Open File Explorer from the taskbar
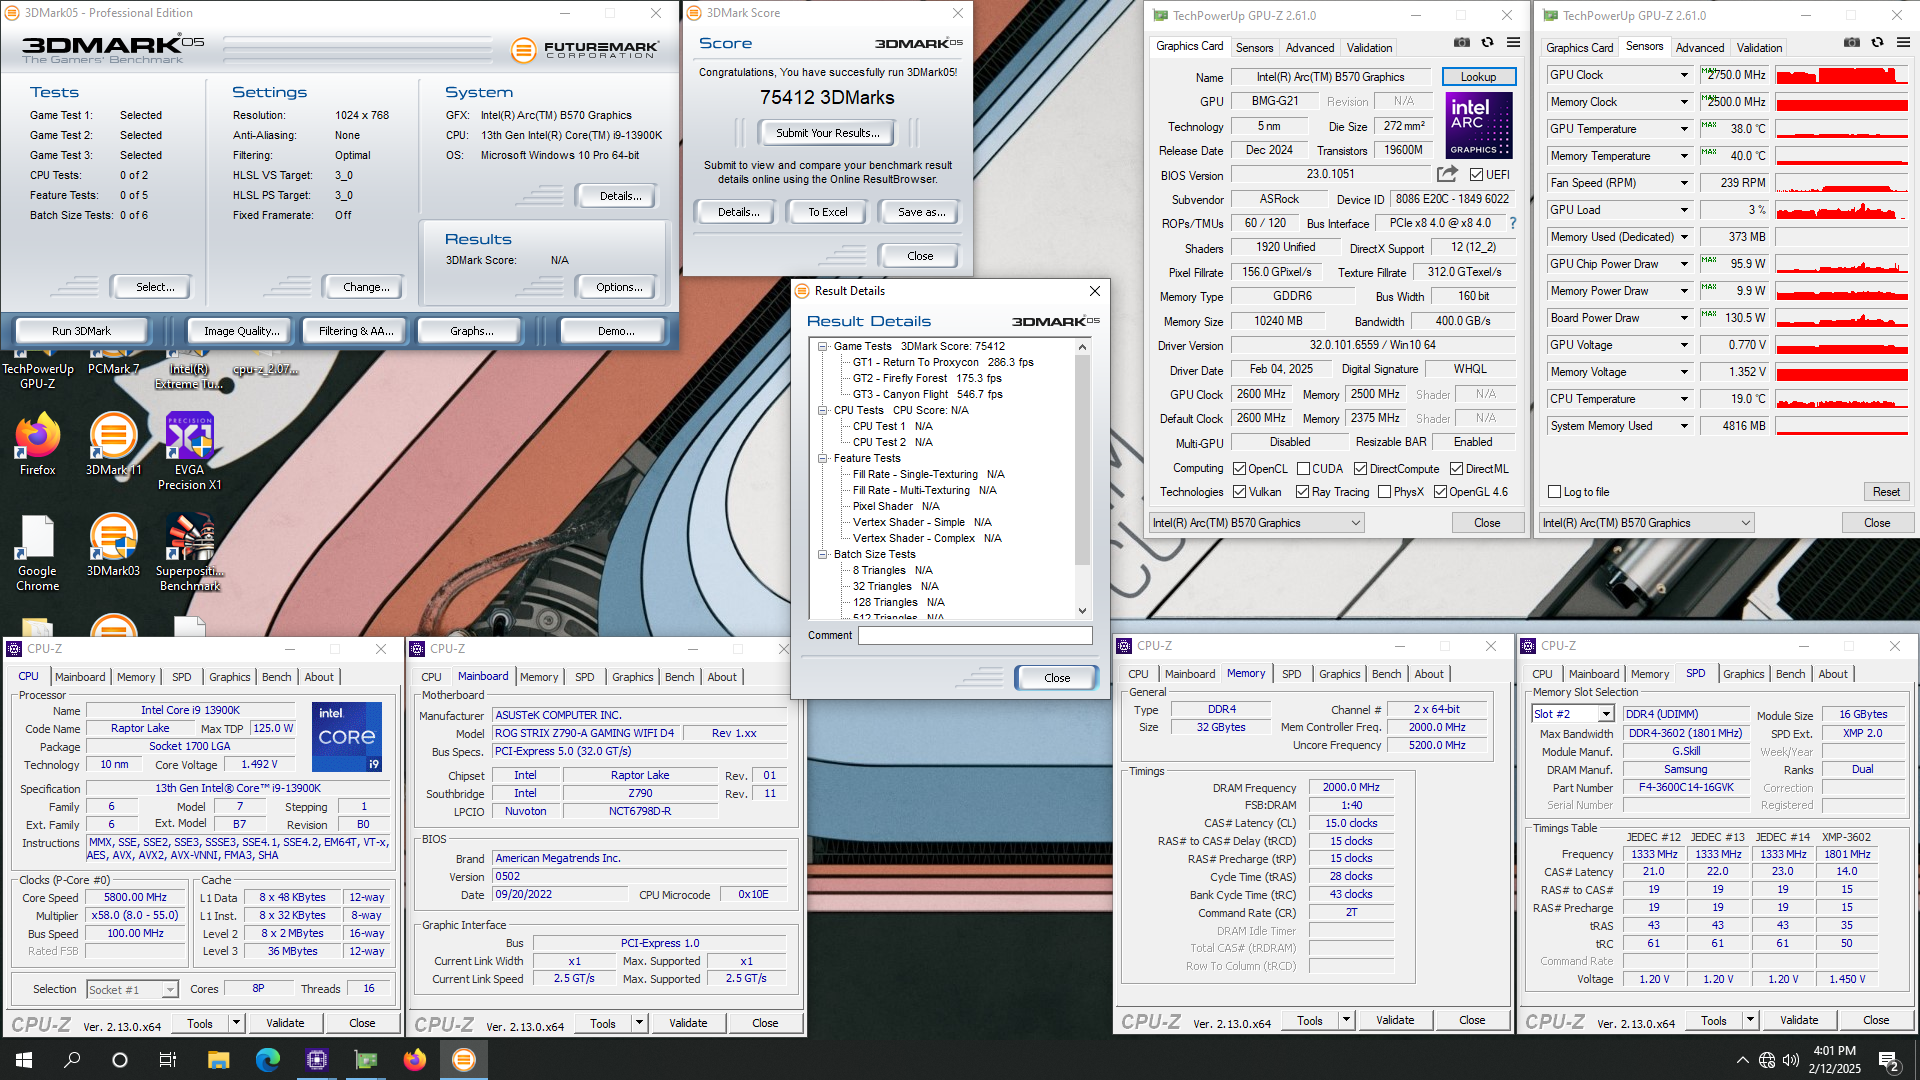 [x=218, y=1060]
